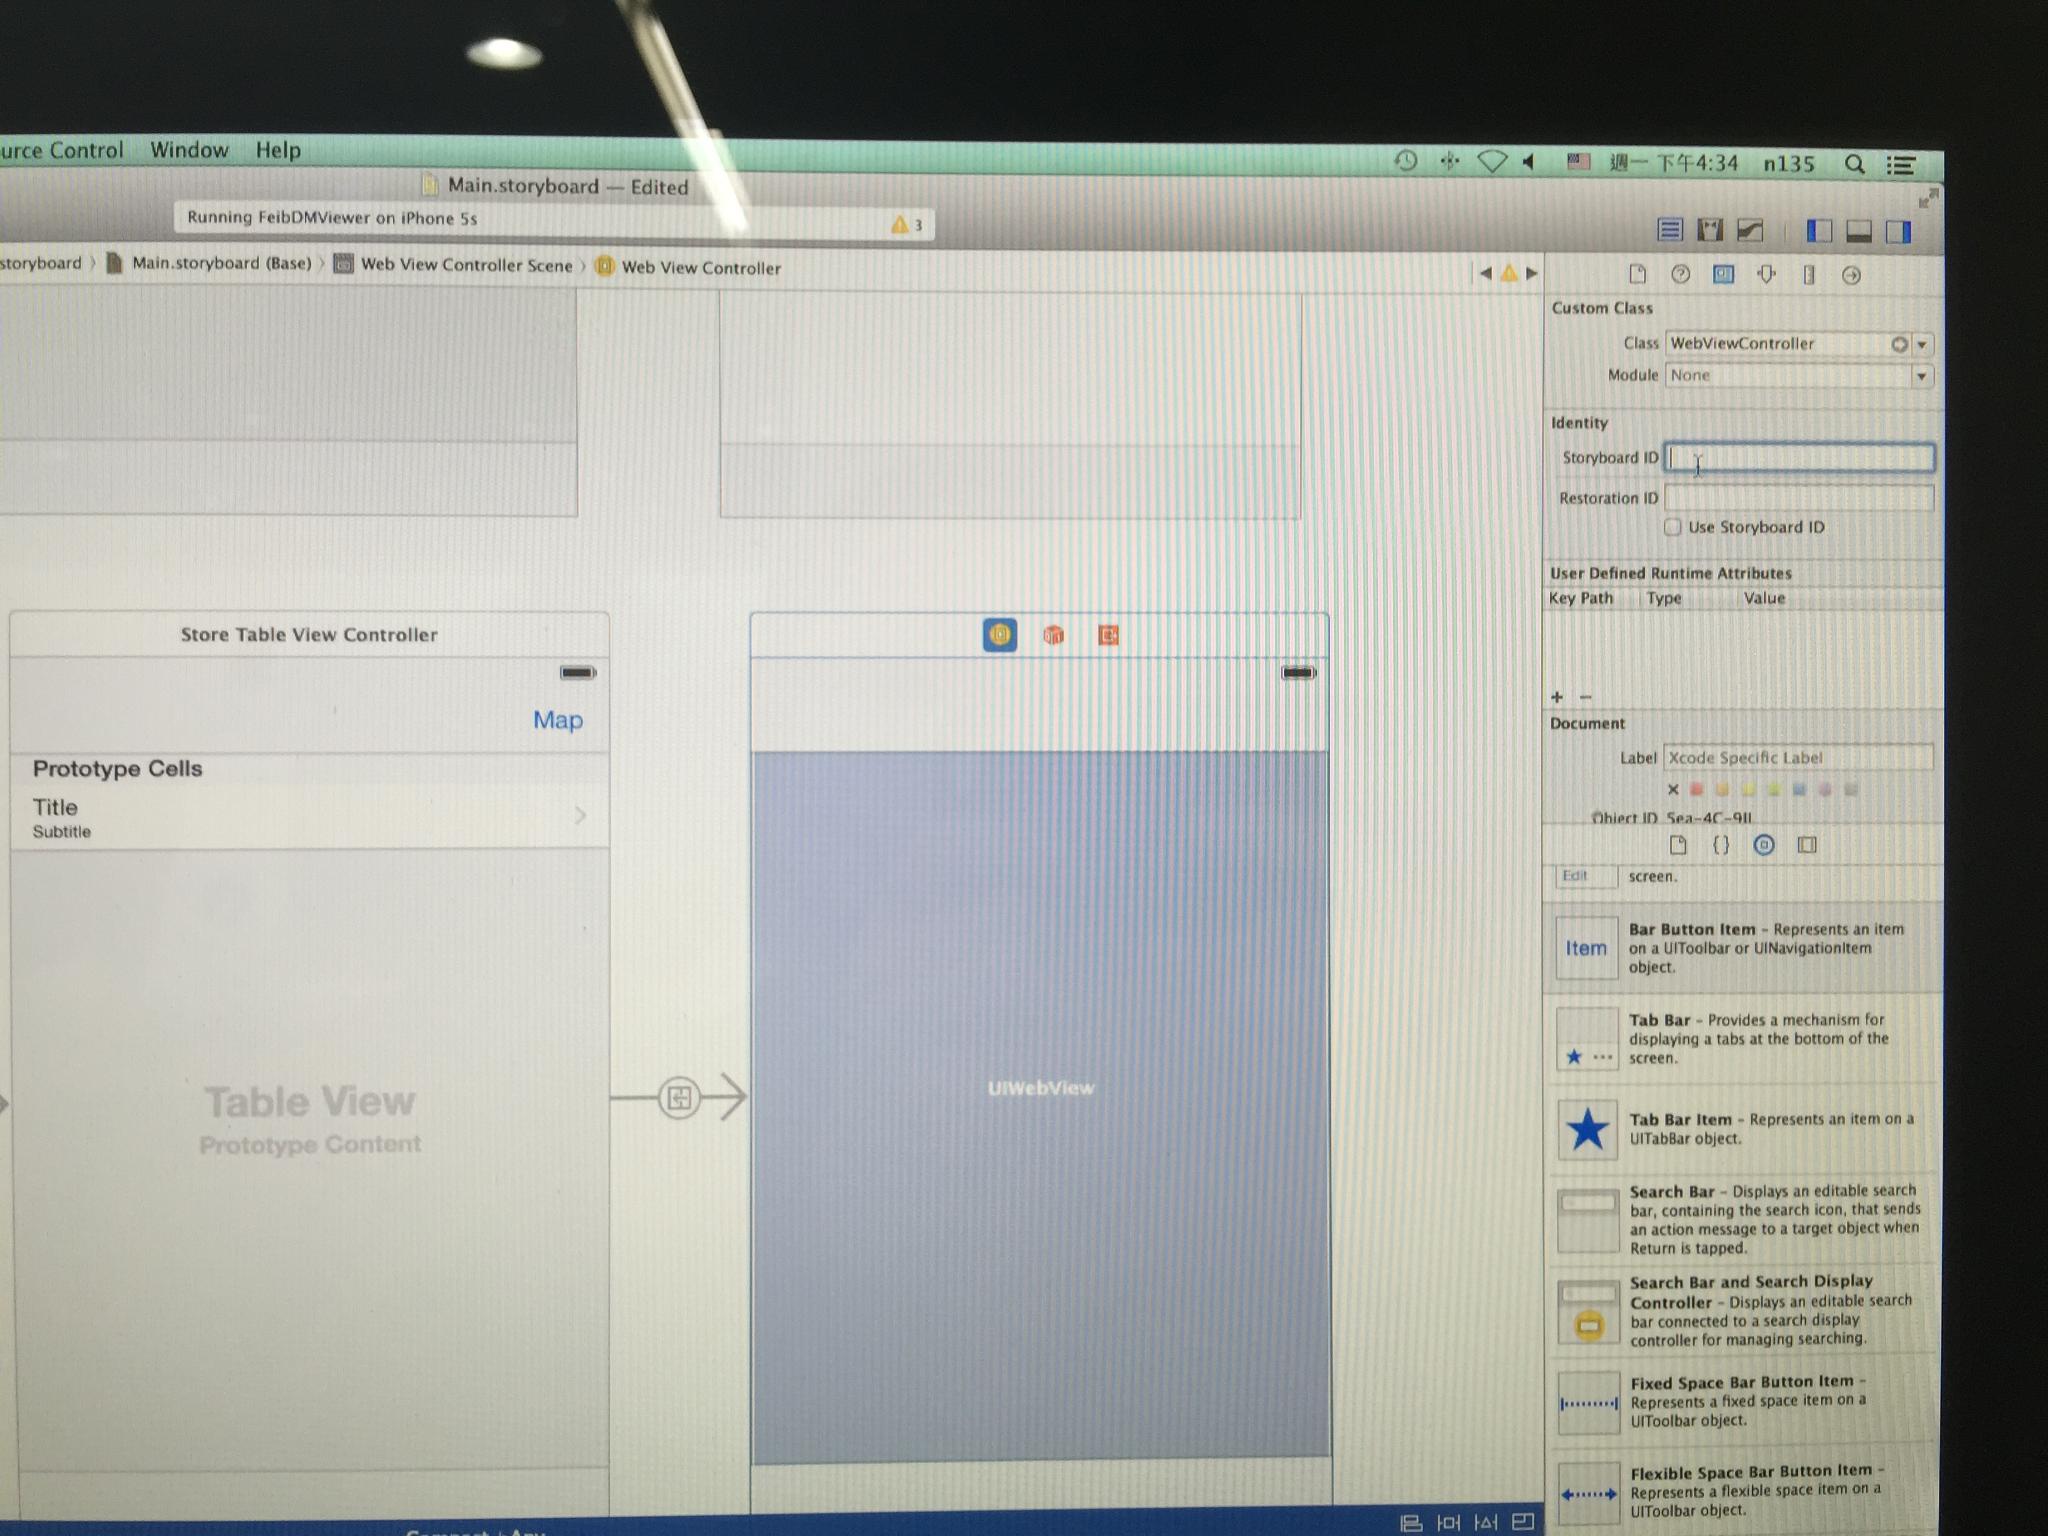
Task: Click Web View Controller Scene breadcrumb
Action: pos(455,265)
